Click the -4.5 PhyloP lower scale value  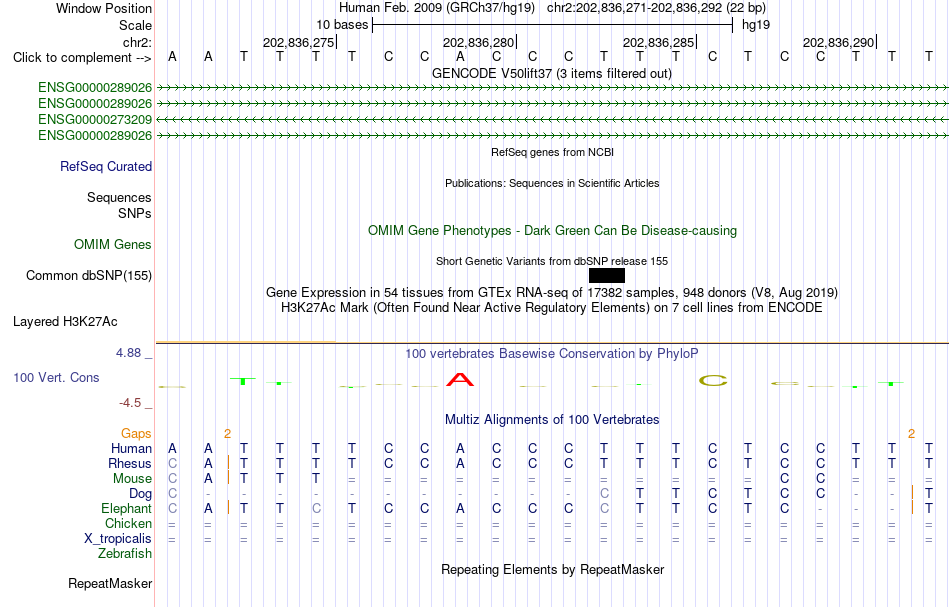click(130, 403)
